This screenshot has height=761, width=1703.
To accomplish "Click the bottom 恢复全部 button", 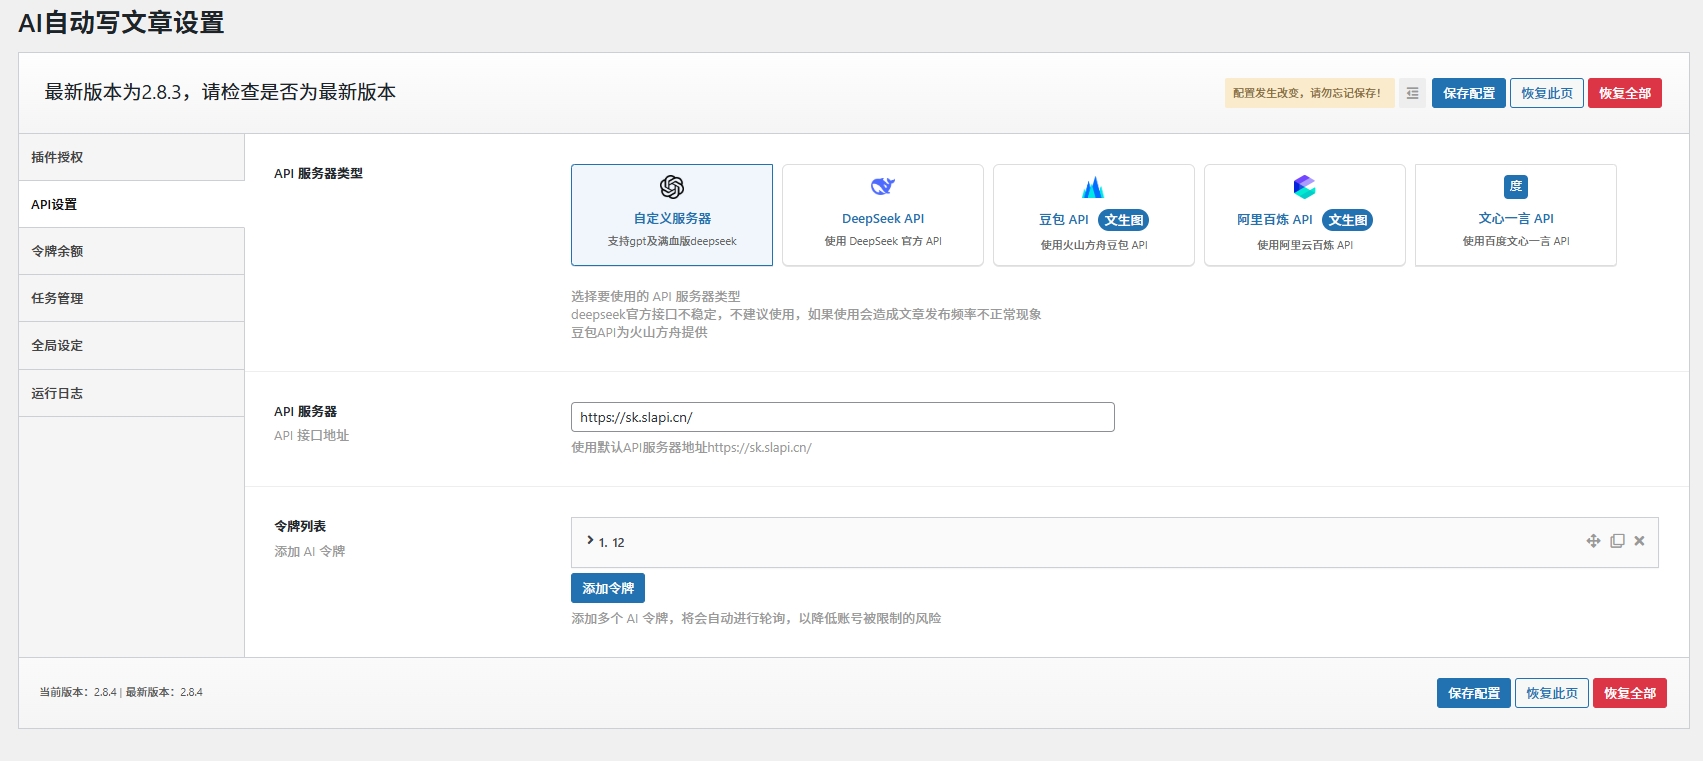I will click(1629, 693).
